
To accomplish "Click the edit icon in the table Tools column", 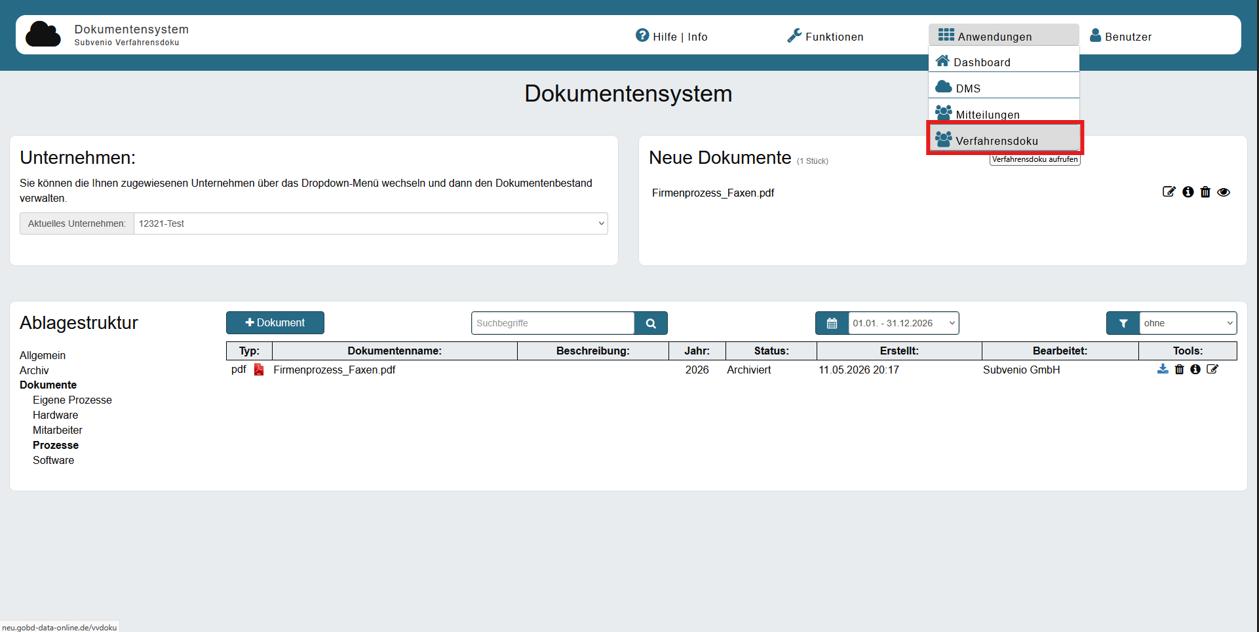I will [1213, 370].
